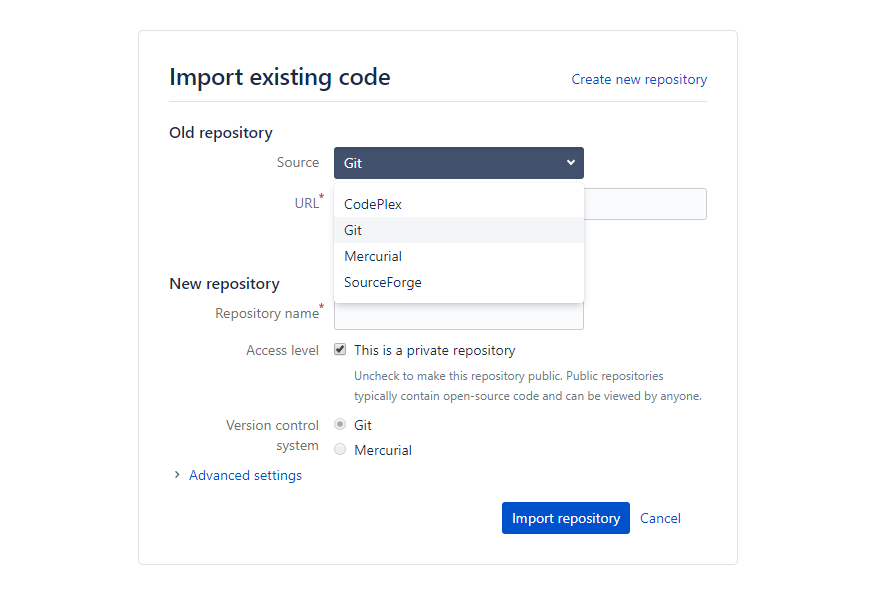Select CodePlex as the old repository source

point(372,204)
